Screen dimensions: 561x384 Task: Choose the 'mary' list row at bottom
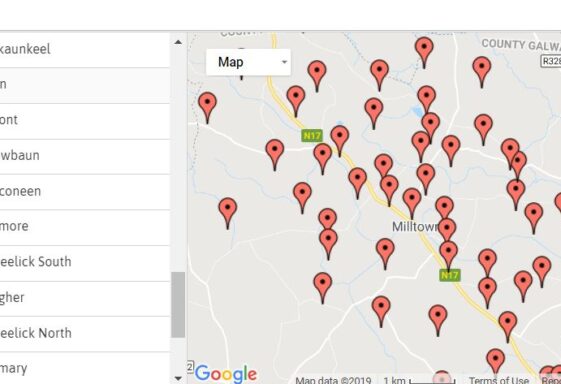pos(84,368)
